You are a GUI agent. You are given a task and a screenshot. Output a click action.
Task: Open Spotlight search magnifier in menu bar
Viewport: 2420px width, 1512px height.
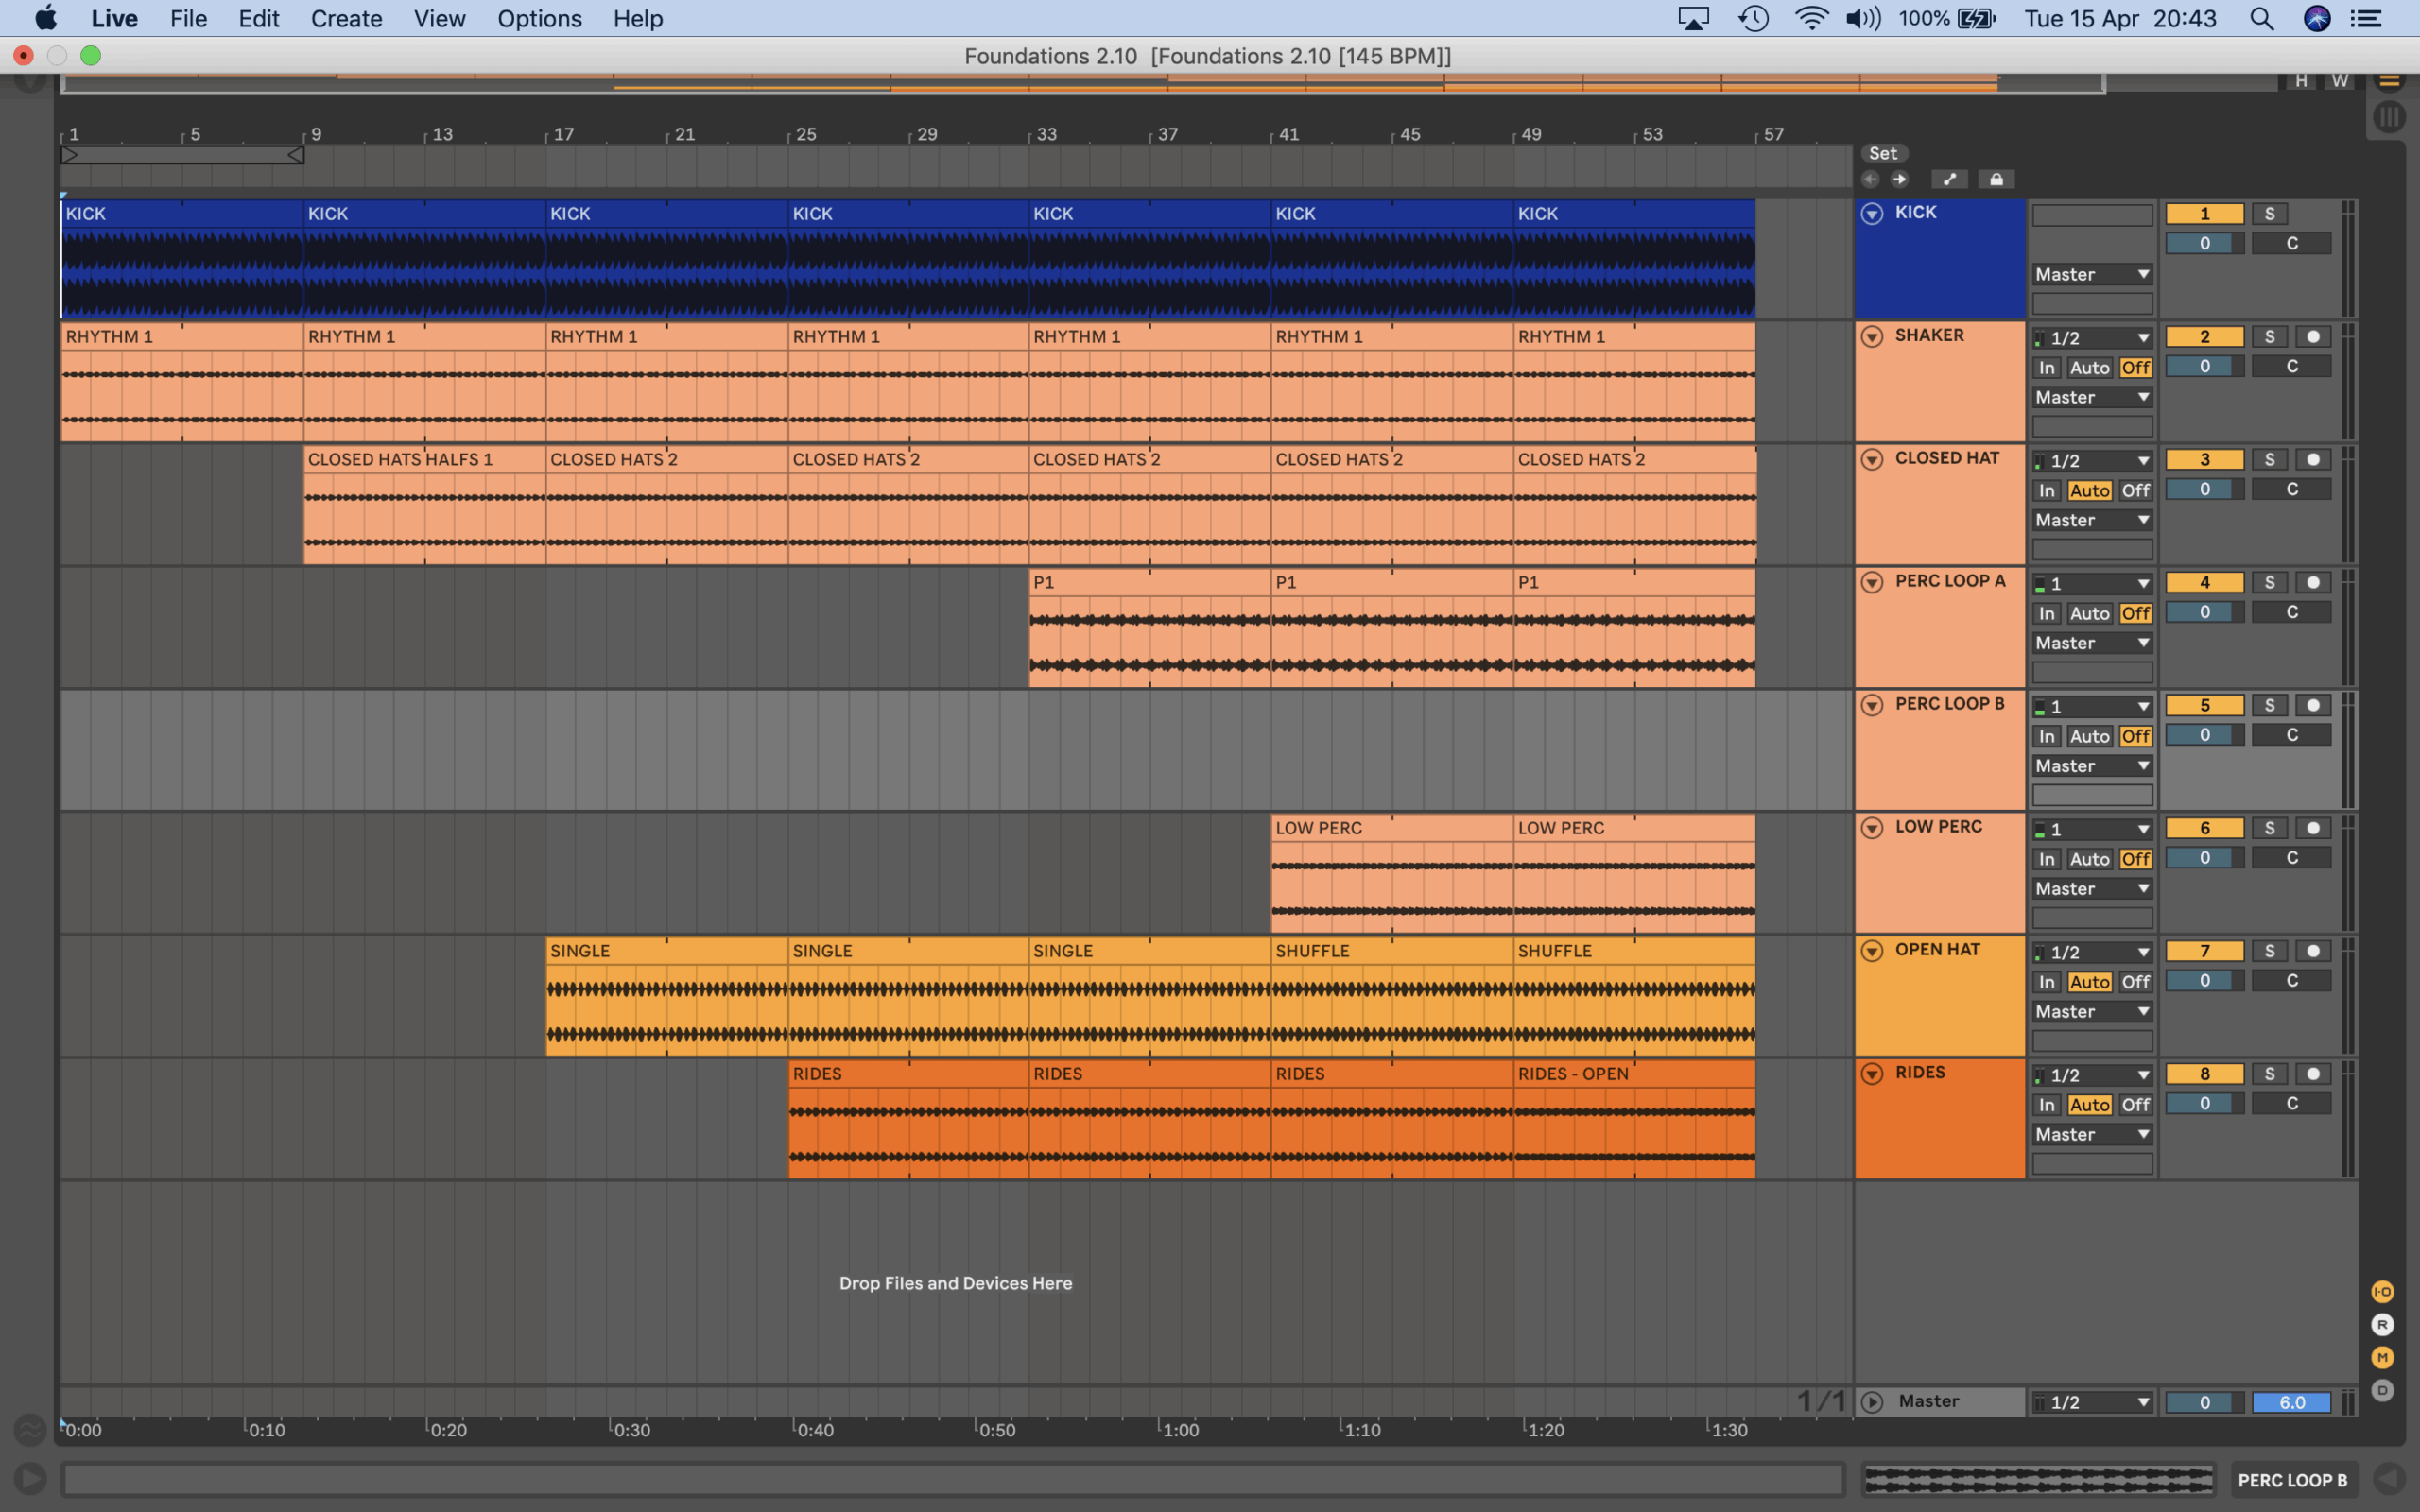(2261, 19)
